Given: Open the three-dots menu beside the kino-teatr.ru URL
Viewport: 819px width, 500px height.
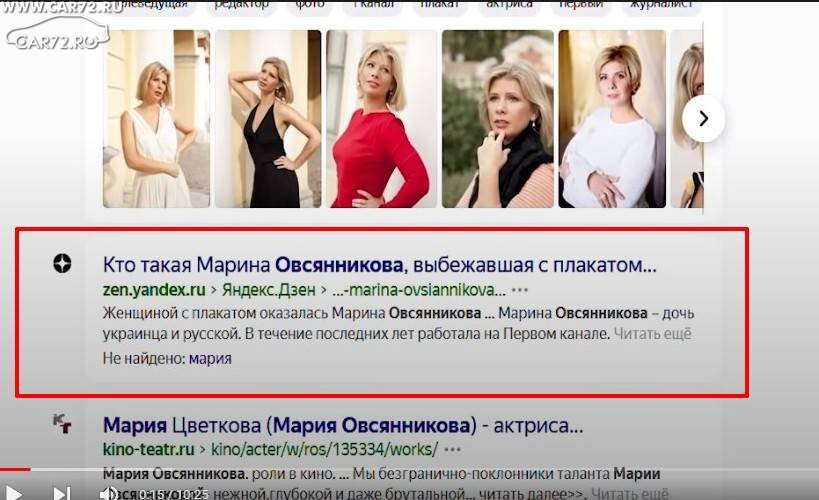Looking at the screenshot, I should coord(452,449).
